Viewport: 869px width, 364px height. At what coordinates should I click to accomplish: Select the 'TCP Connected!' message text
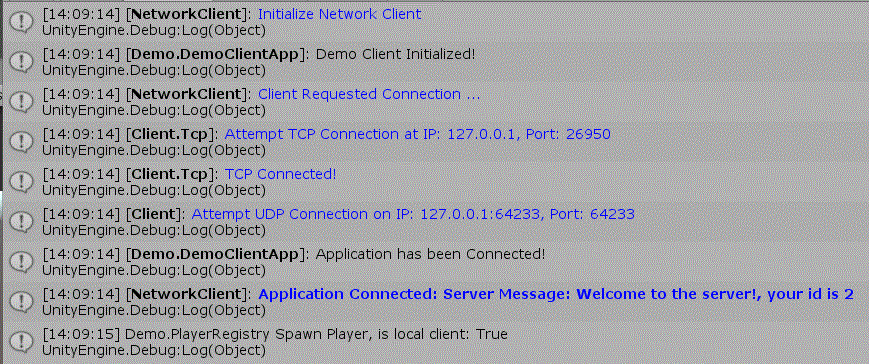coord(280,173)
